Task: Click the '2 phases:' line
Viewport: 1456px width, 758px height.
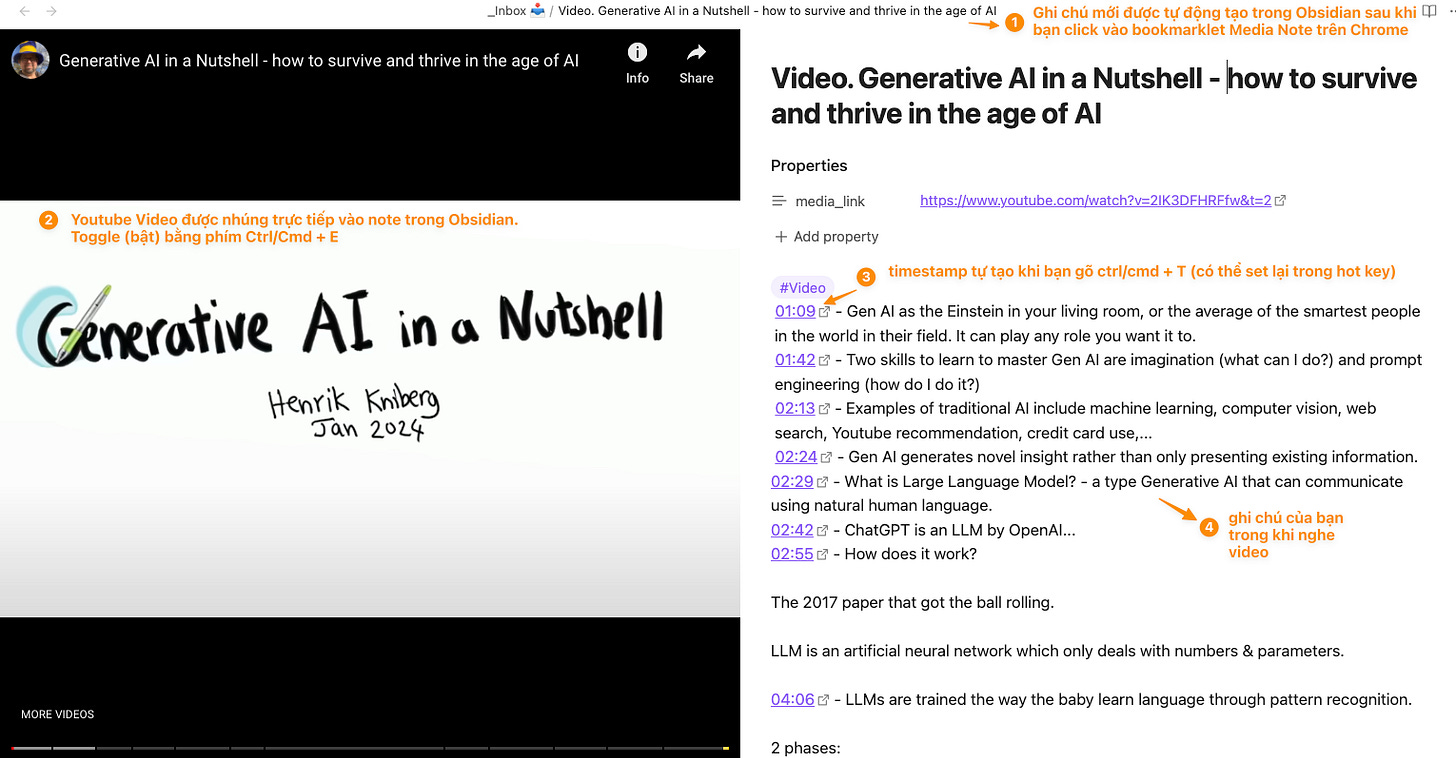Action: pos(805,748)
